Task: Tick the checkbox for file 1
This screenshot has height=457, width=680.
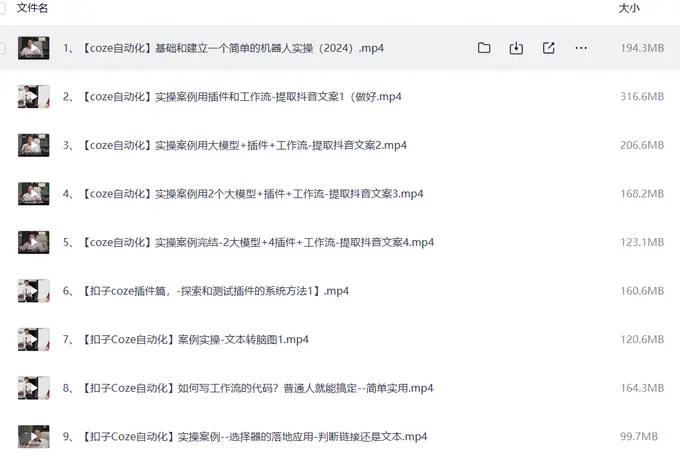Action: [3, 48]
